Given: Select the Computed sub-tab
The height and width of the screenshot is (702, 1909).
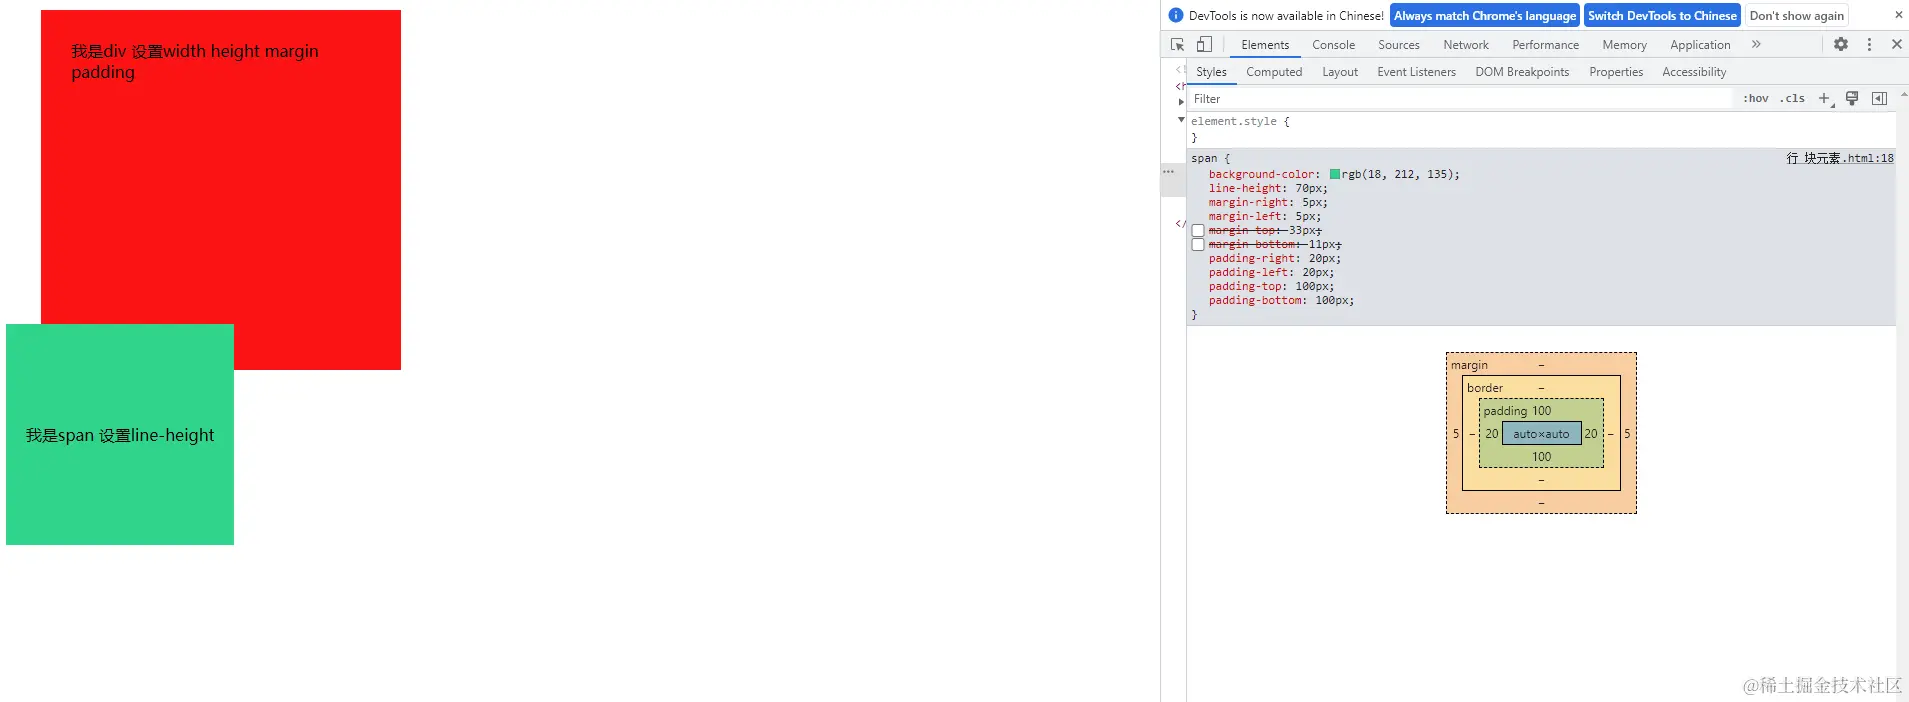Looking at the screenshot, I should tap(1274, 72).
